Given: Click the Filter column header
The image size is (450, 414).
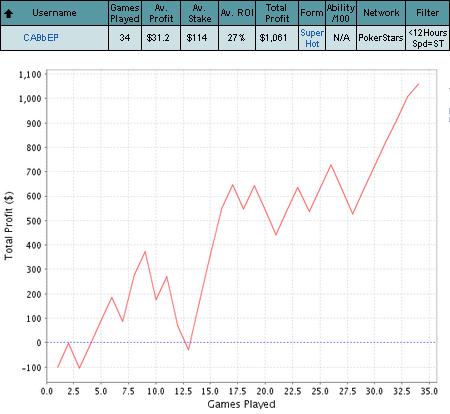Looking at the screenshot, I should pos(427,13).
